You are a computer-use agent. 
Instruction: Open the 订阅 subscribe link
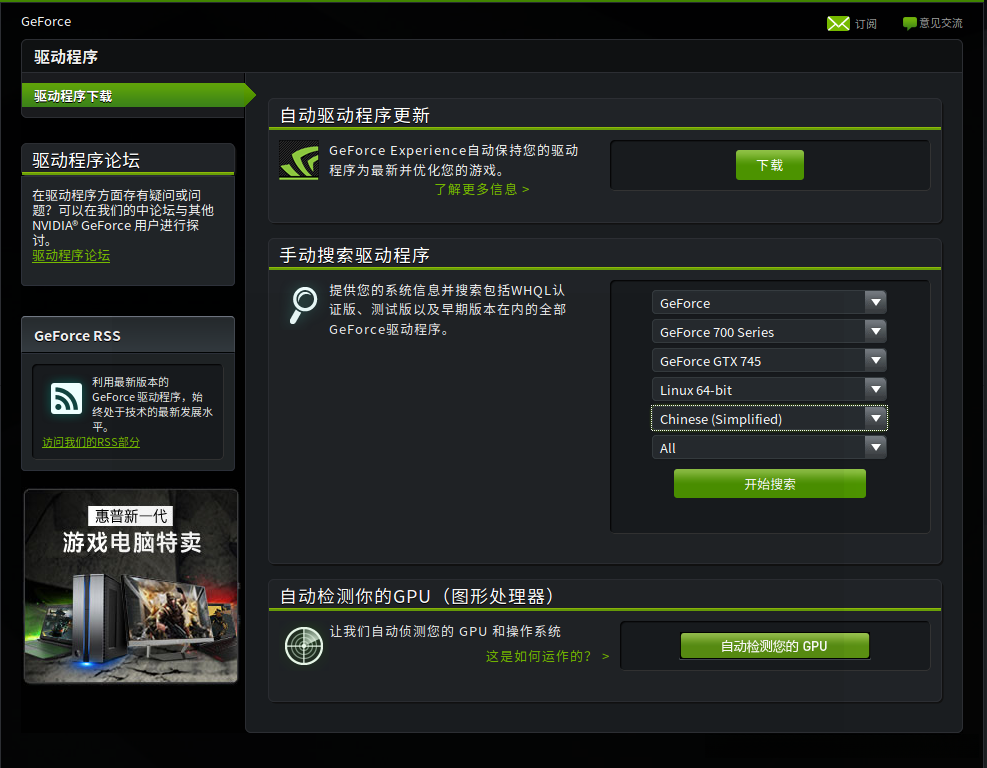pyautogui.click(x=866, y=24)
